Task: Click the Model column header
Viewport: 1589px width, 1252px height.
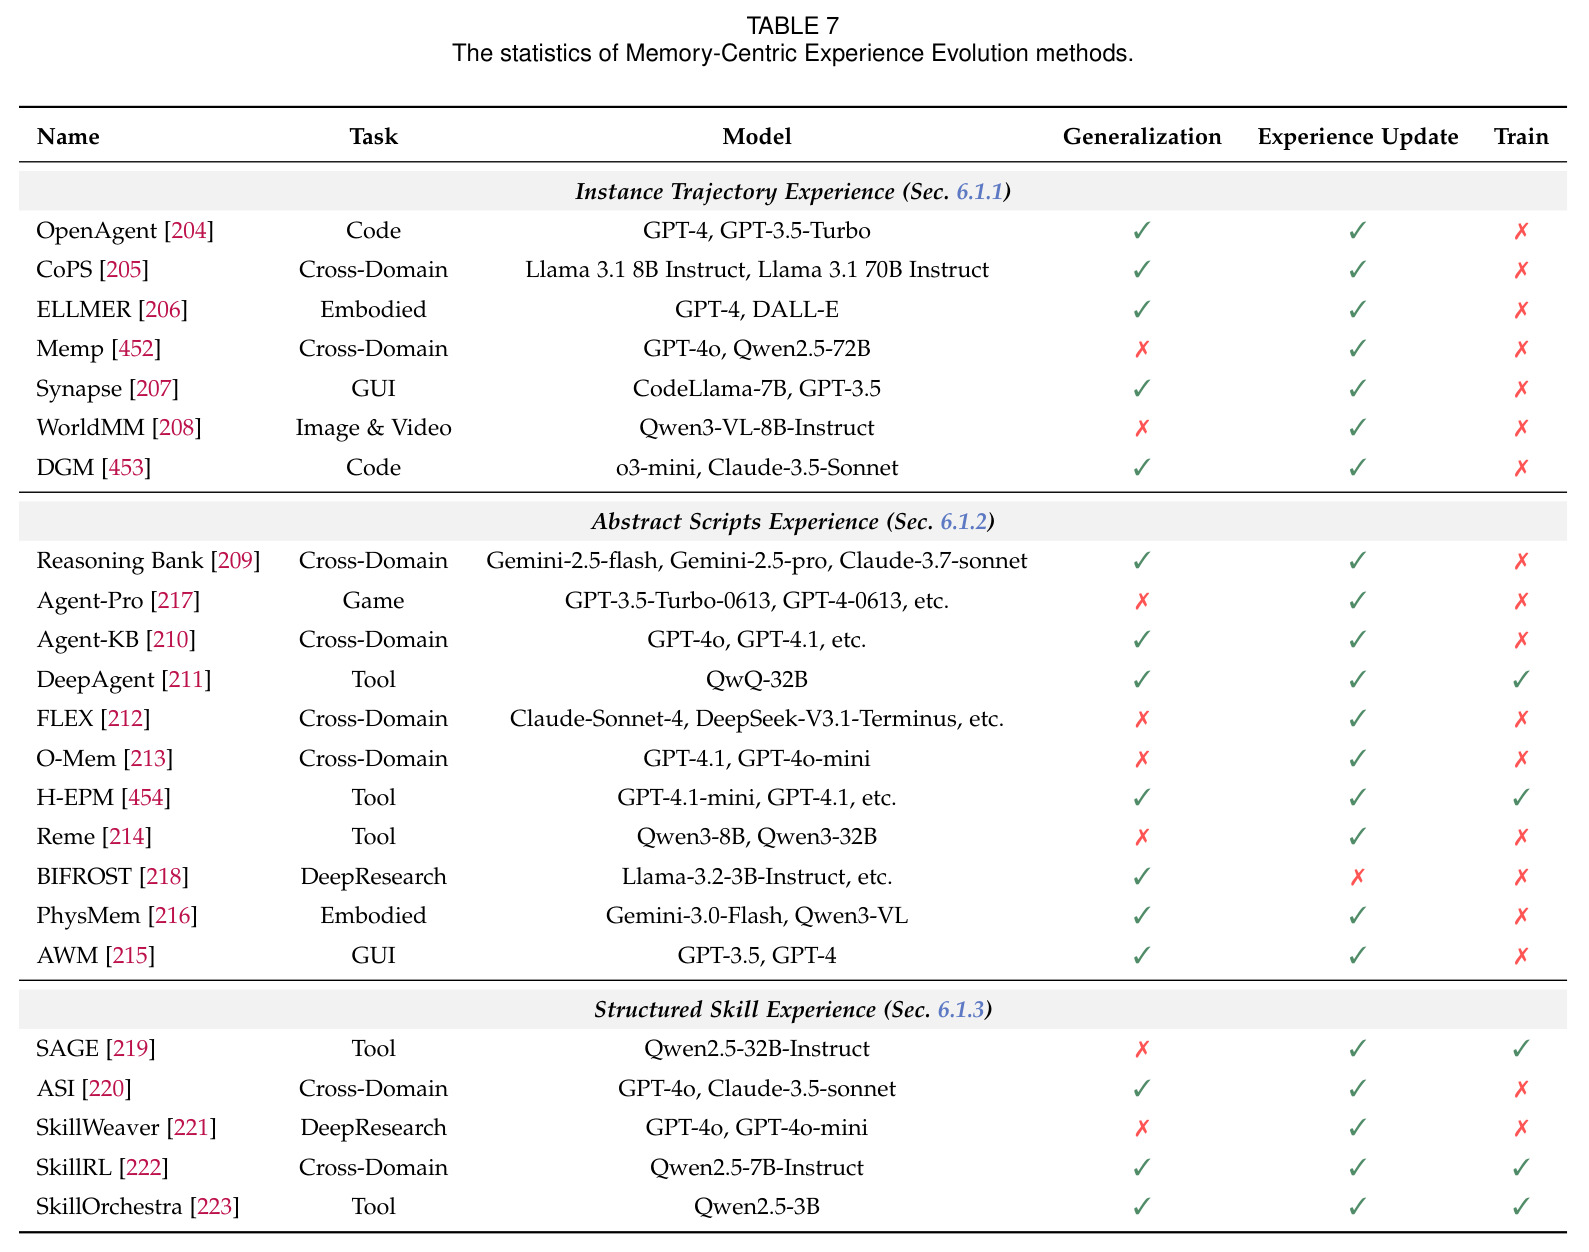Action: (757, 137)
